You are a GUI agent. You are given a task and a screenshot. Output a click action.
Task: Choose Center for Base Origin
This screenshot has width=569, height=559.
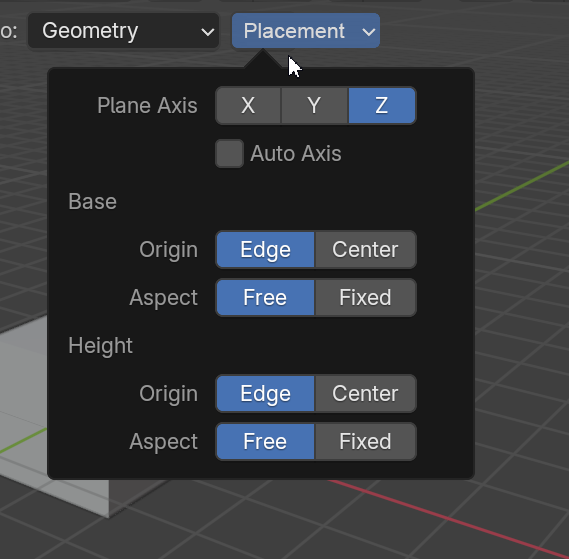[x=365, y=250]
